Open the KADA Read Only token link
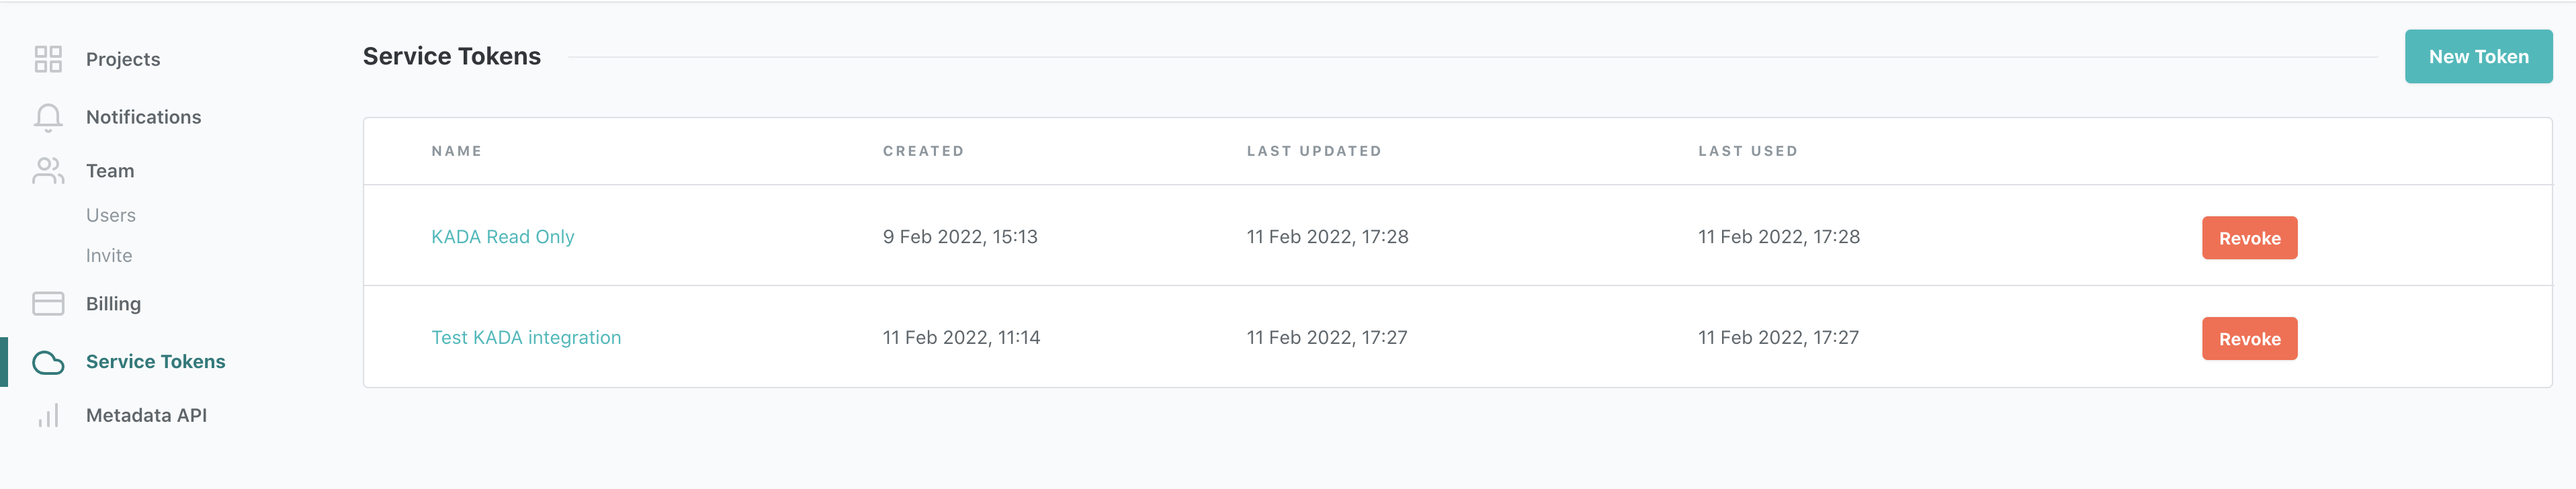 pos(502,237)
